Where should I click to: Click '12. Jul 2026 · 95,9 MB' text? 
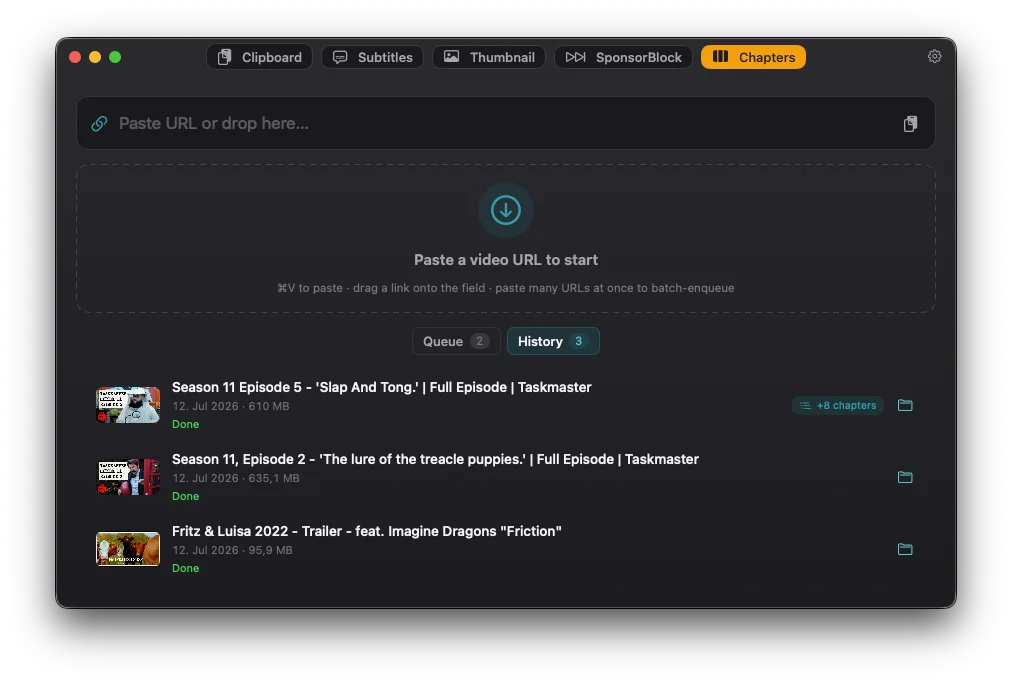(x=232, y=550)
